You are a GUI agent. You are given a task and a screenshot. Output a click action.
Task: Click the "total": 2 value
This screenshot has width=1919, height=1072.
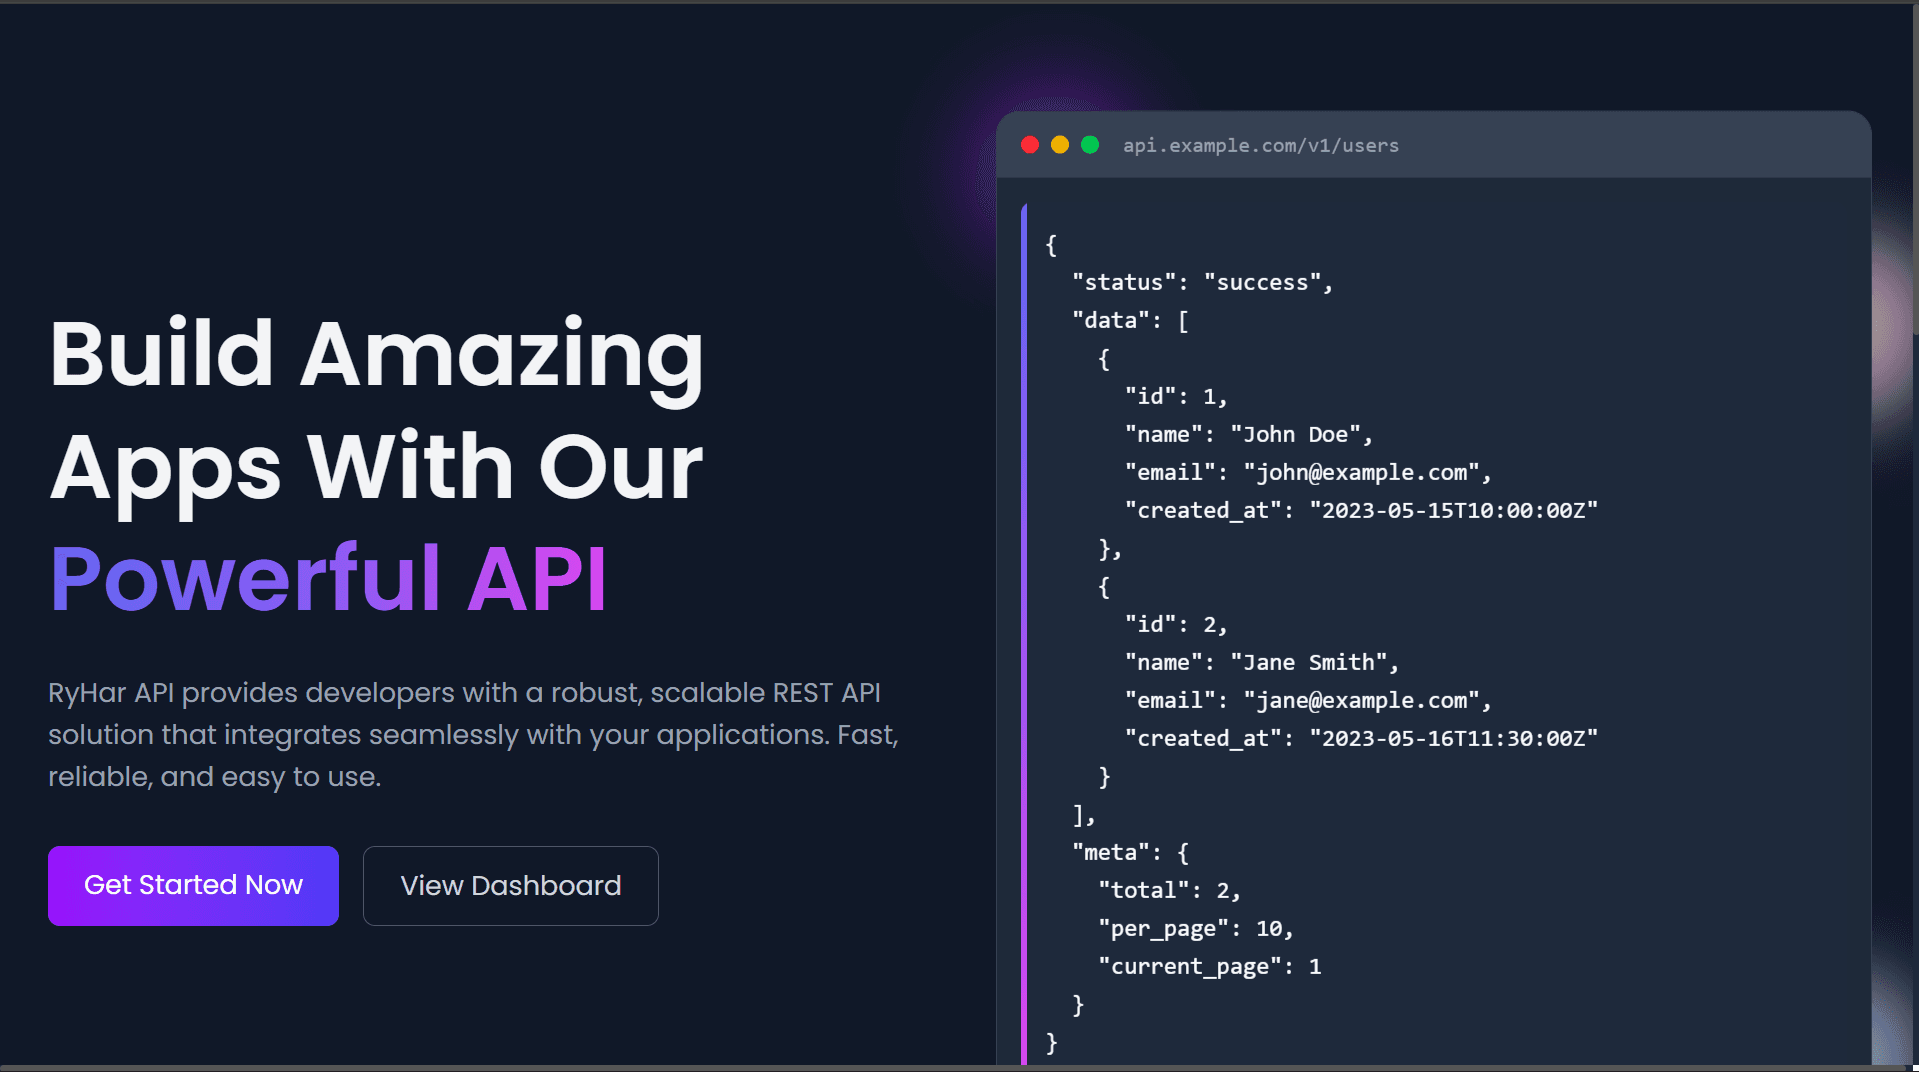pos(1168,889)
